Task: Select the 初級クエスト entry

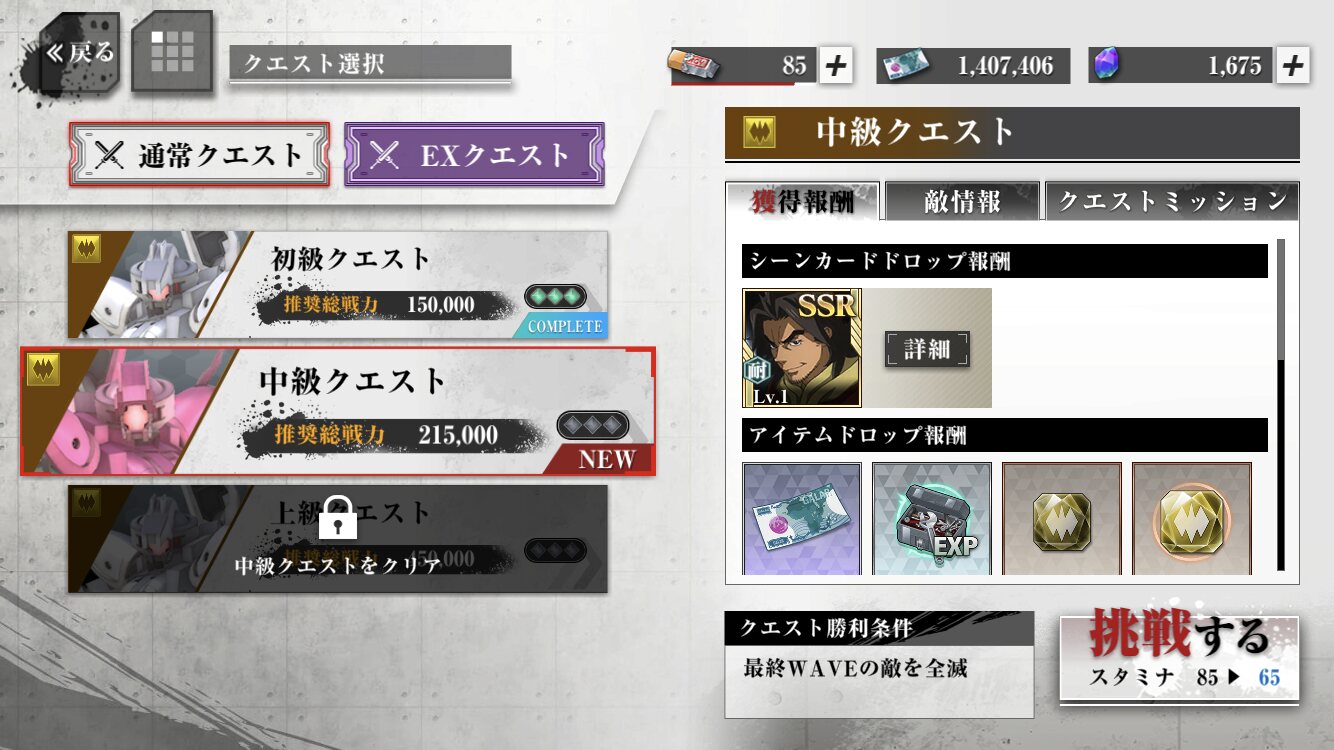Action: pyautogui.click(x=338, y=285)
